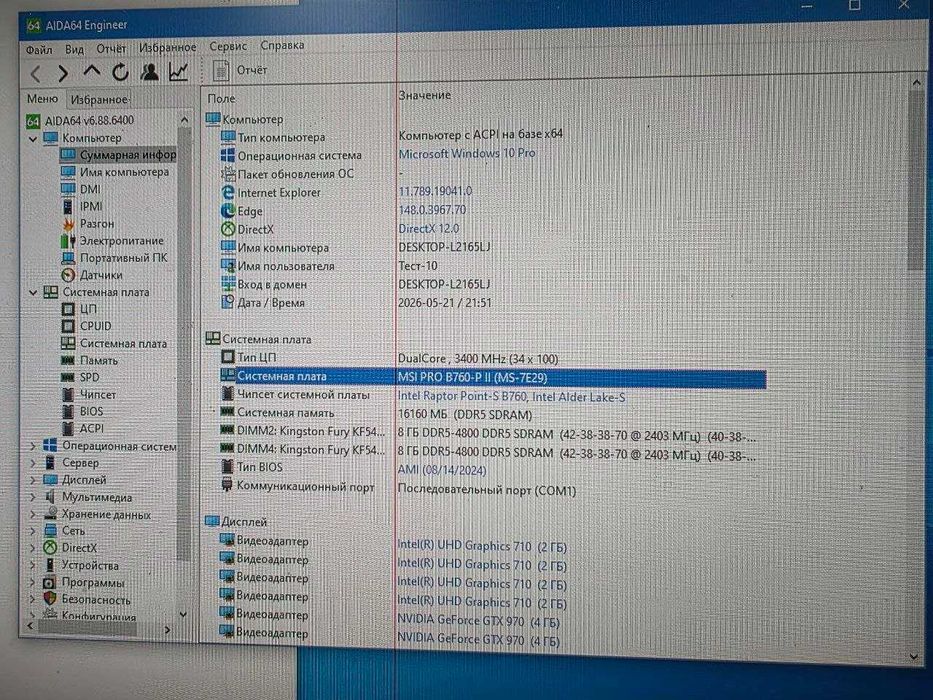Collapse the Компьютер tree node
933x700 pixels.
(x=33, y=139)
